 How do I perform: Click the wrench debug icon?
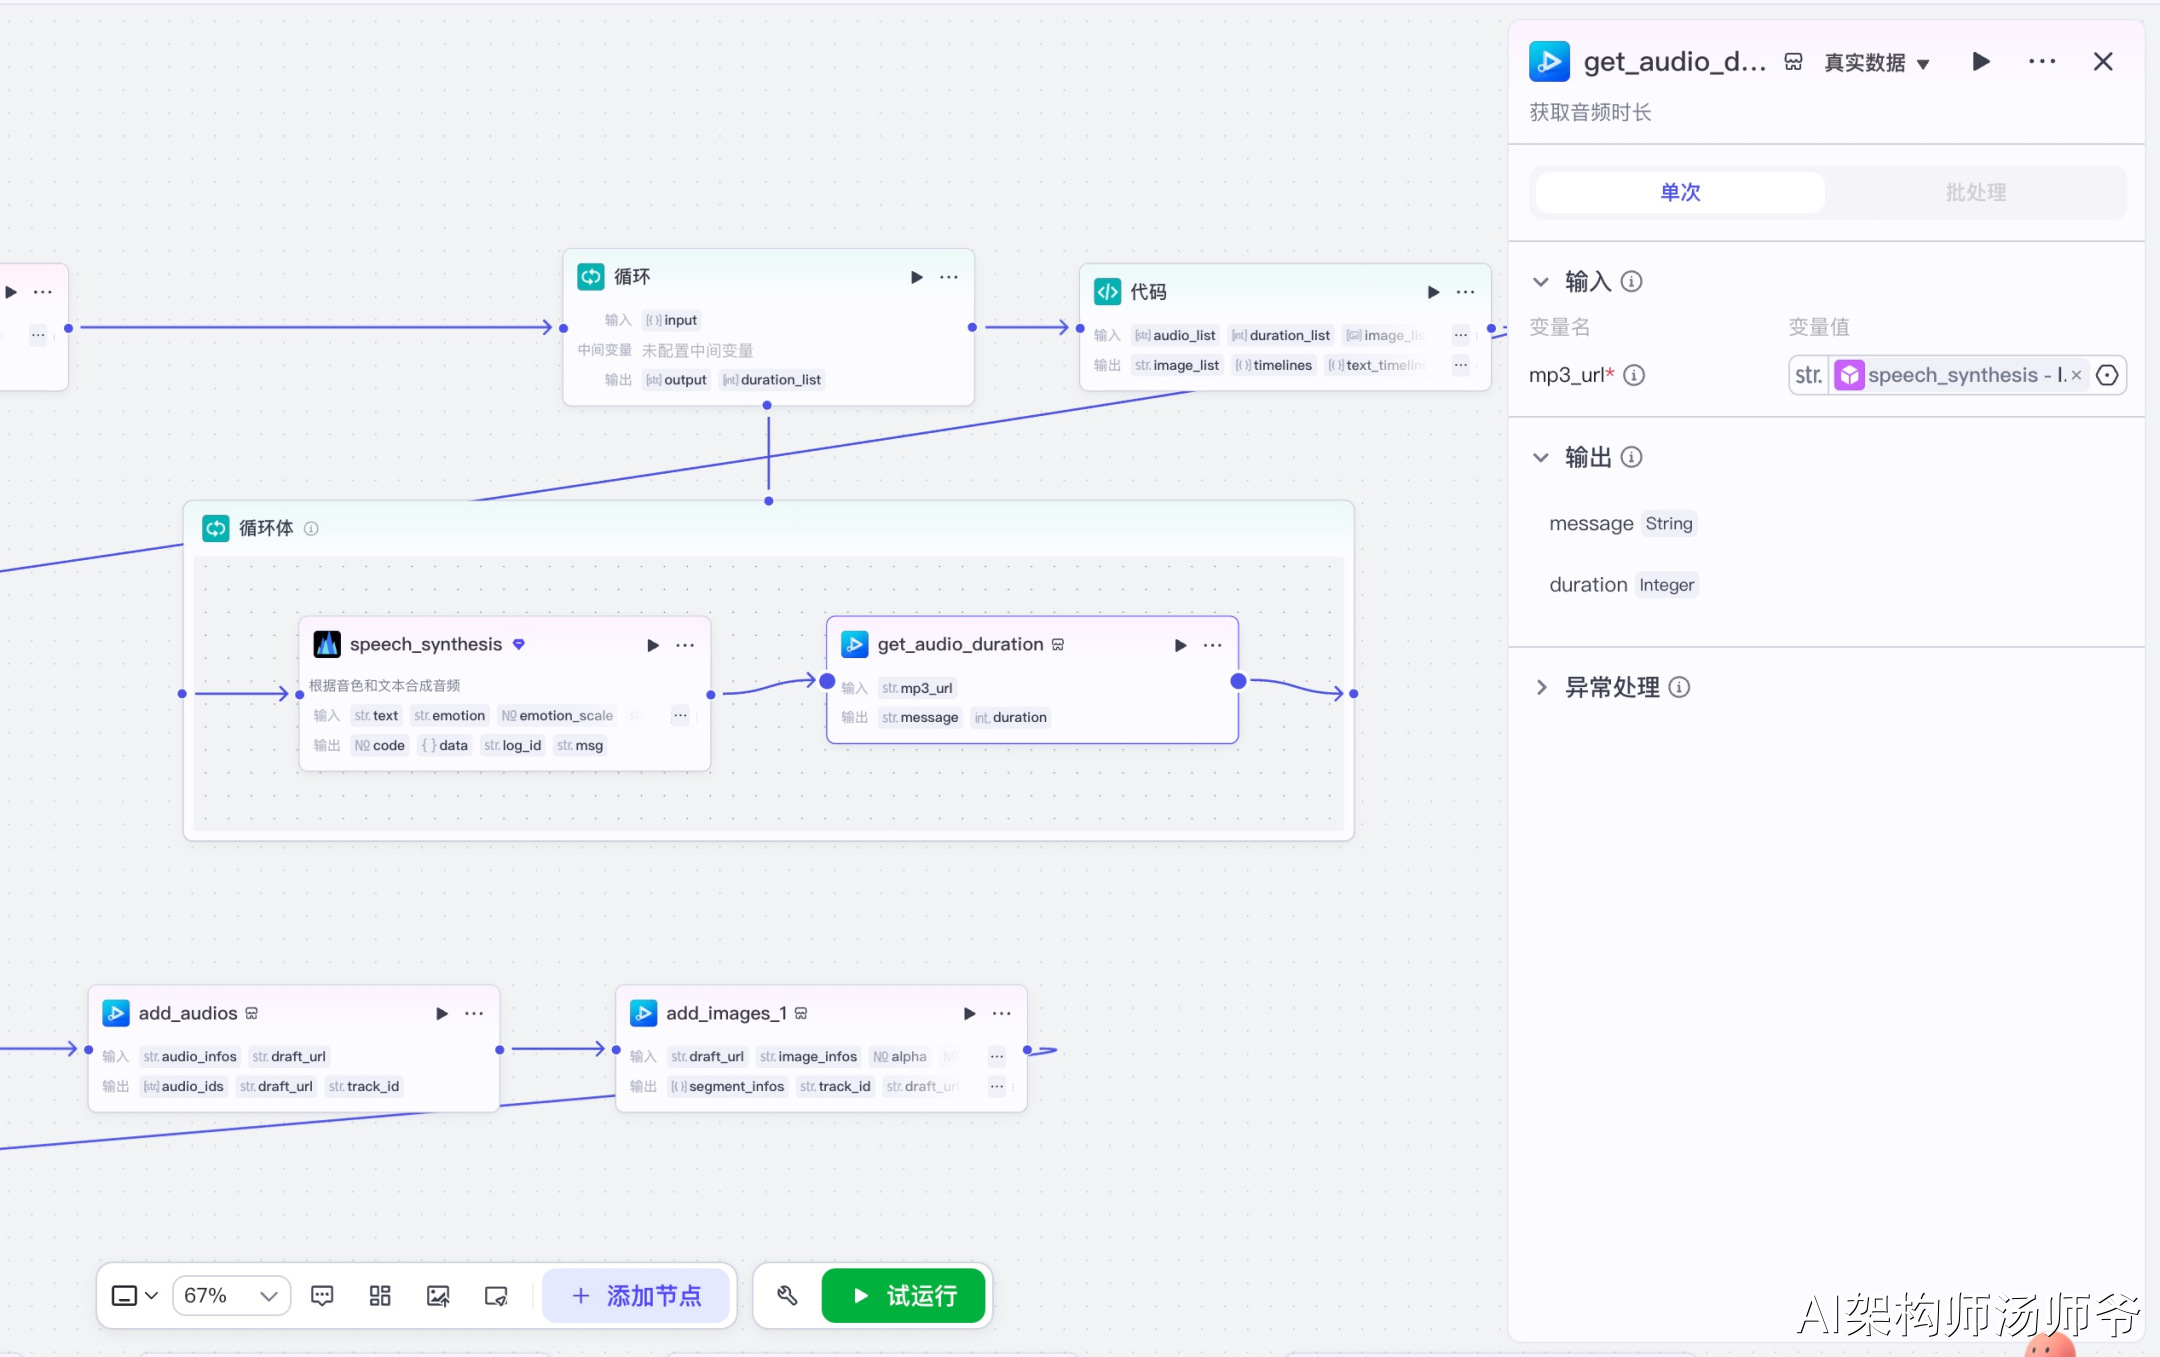[787, 1296]
